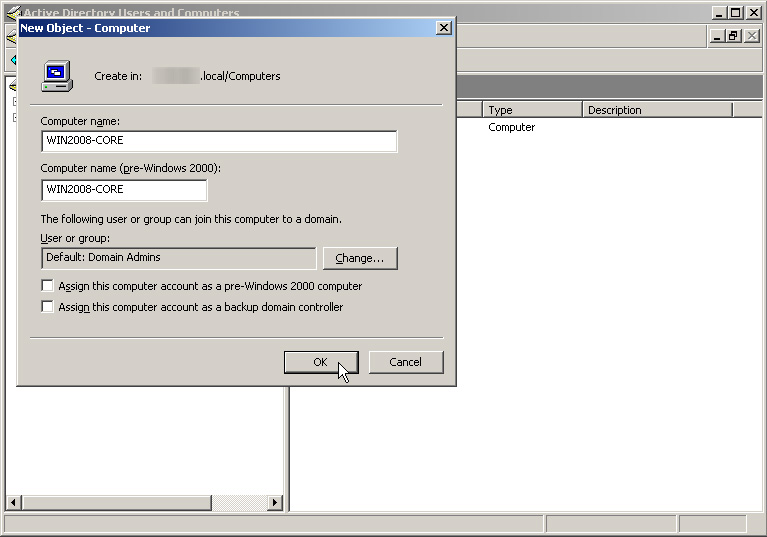Maximize the Active Directory Users and Computers window

(736, 13)
